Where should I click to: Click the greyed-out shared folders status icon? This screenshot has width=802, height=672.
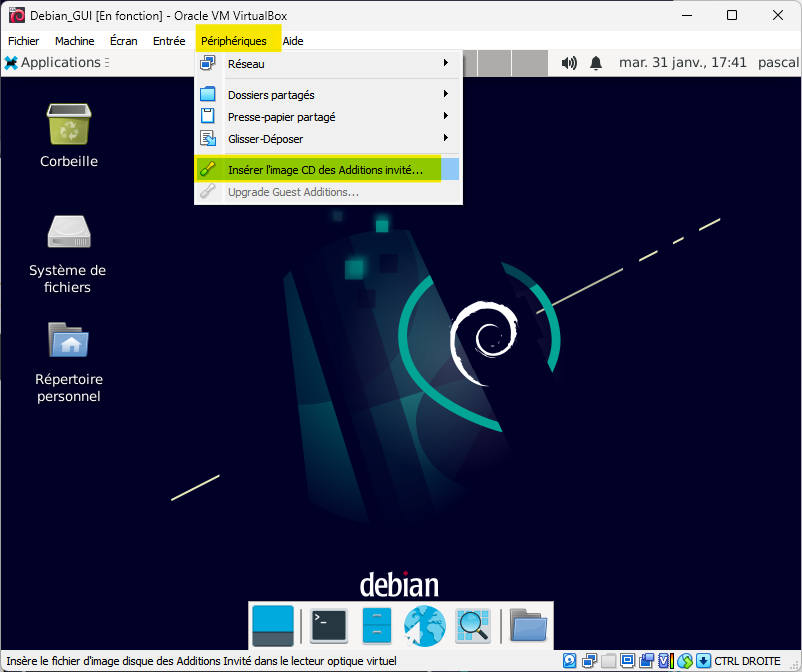click(x=608, y=661)
